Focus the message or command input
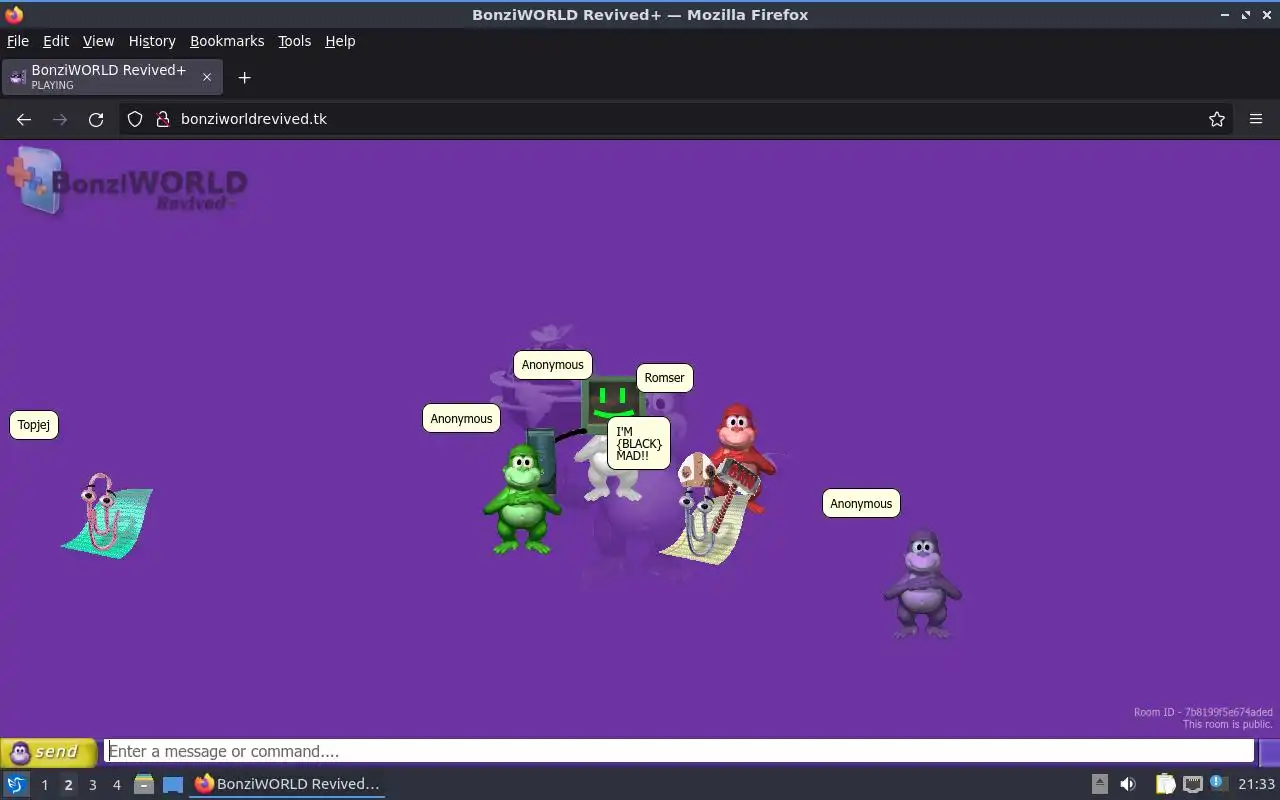The height and width of the screenshot is (800, 1280). pyautogui.click(x=679, y=752)
